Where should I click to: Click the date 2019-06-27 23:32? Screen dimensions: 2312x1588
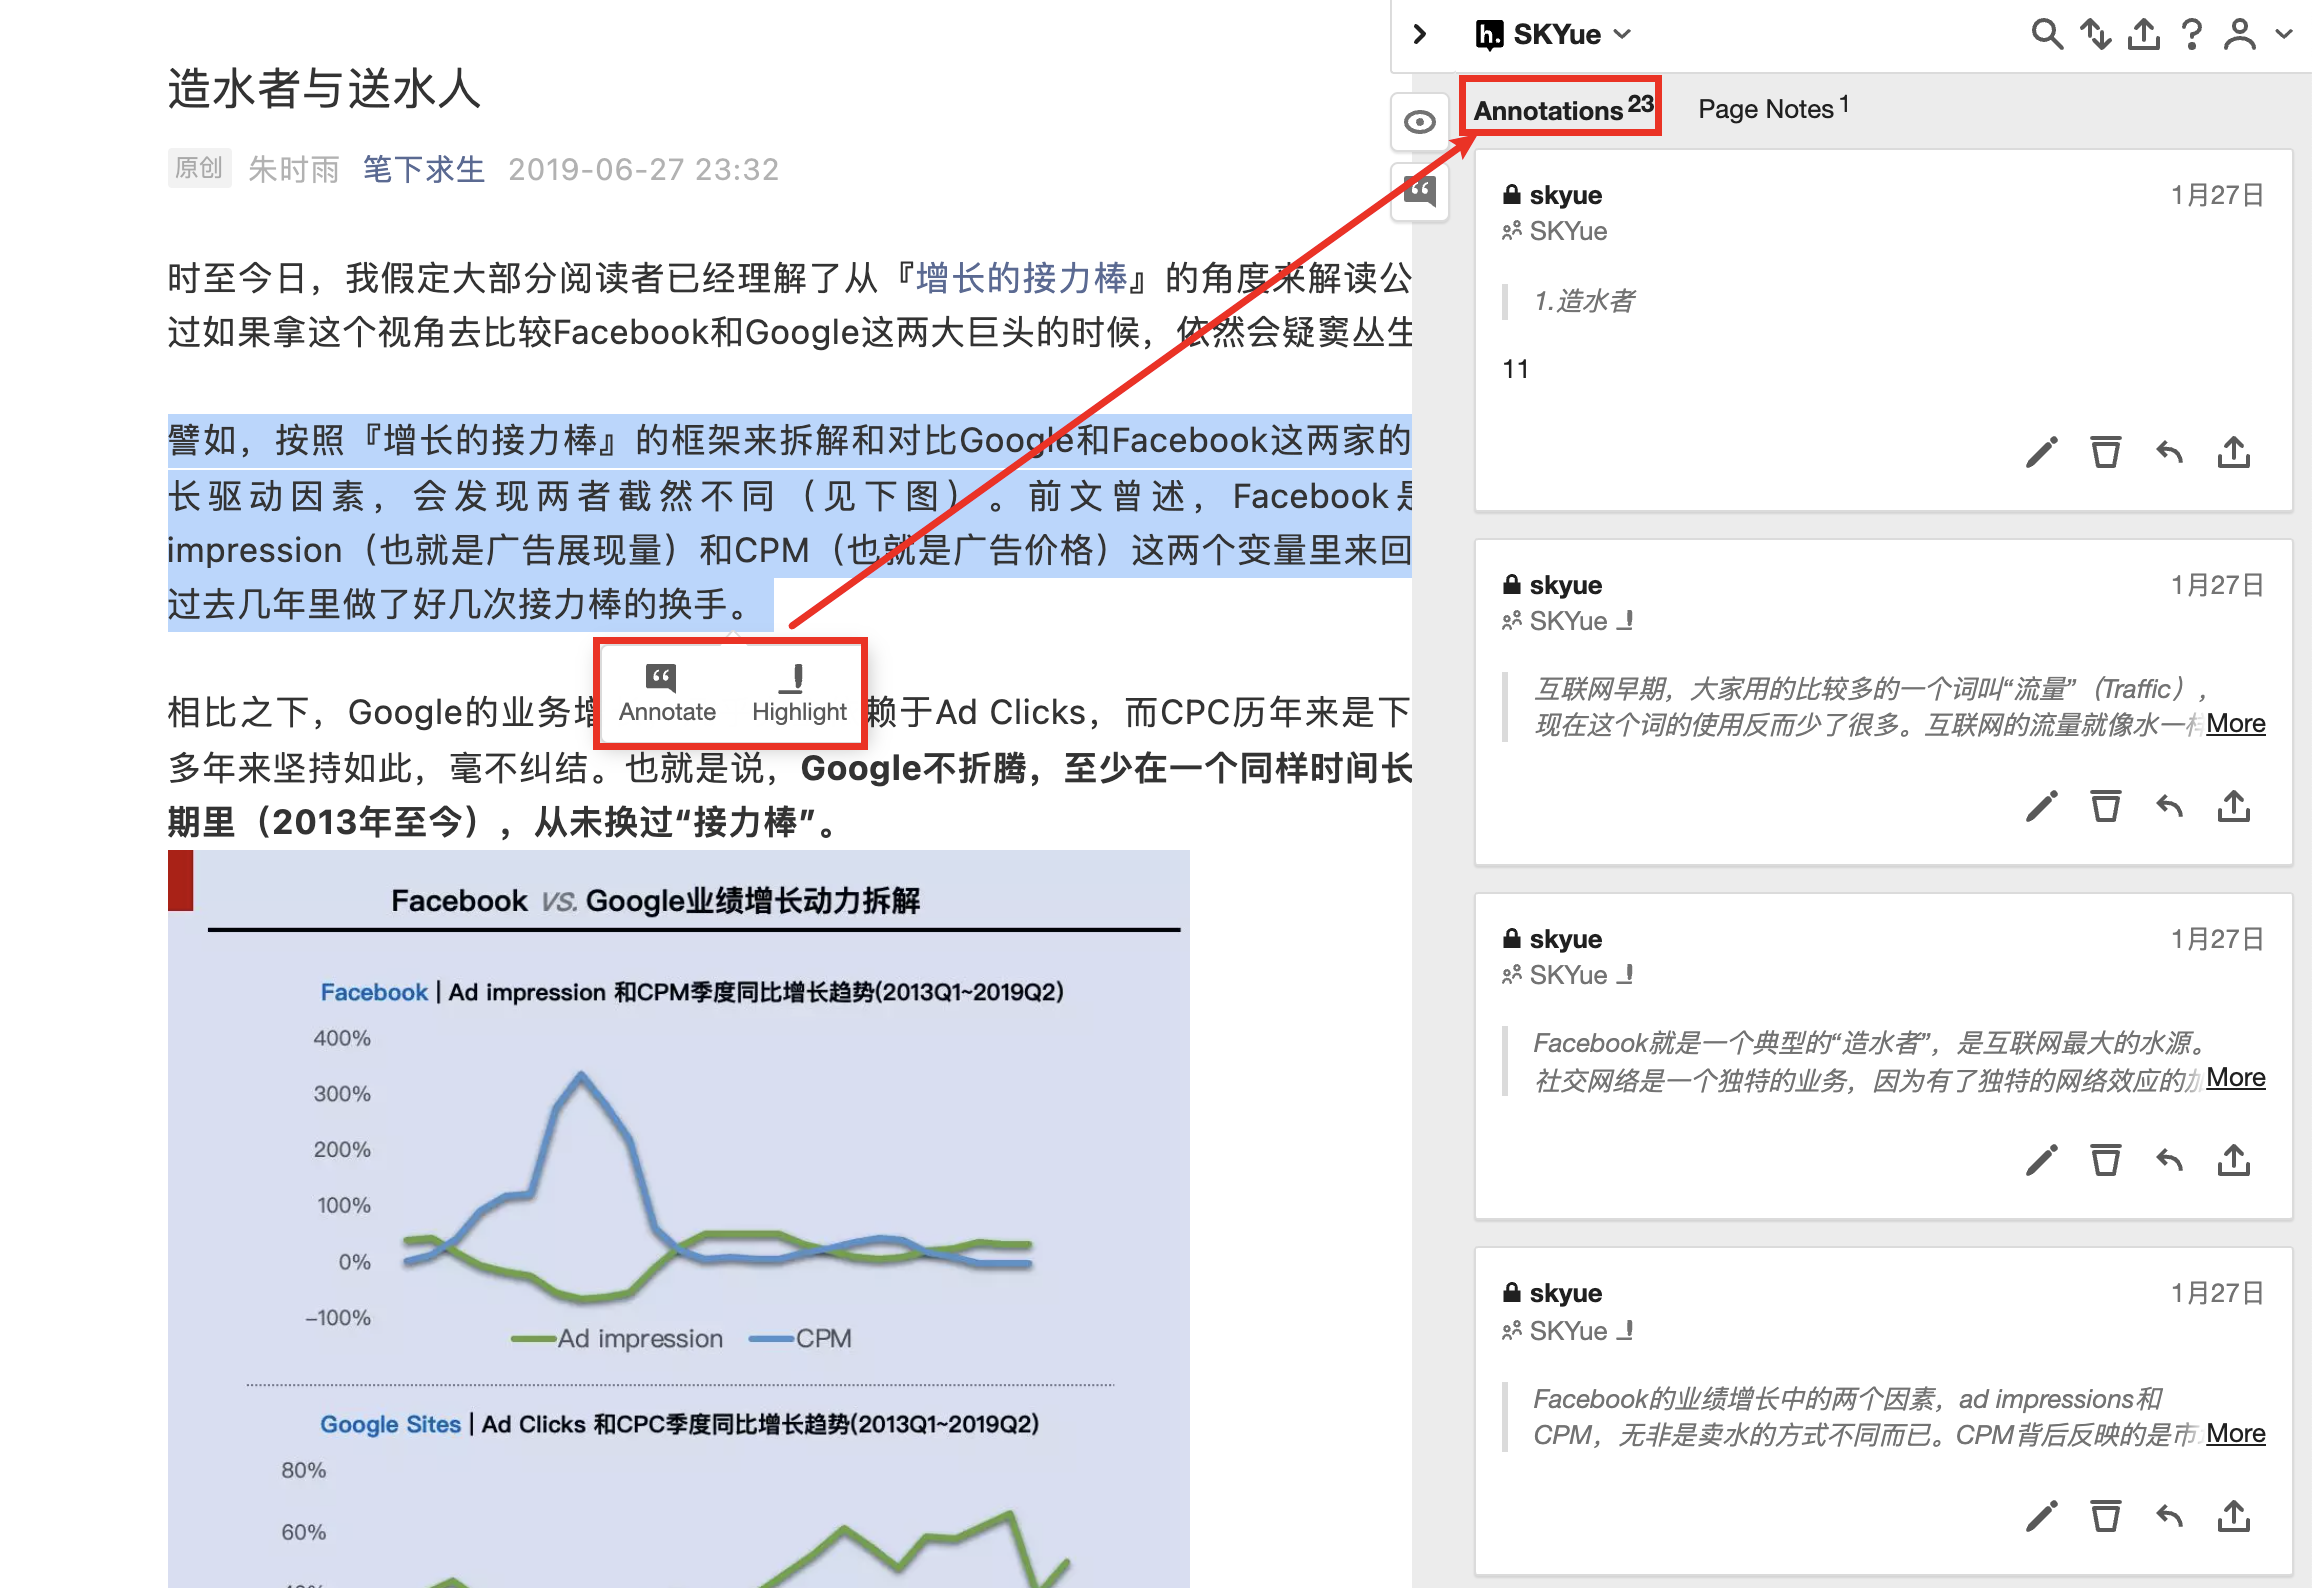(643, 169)
